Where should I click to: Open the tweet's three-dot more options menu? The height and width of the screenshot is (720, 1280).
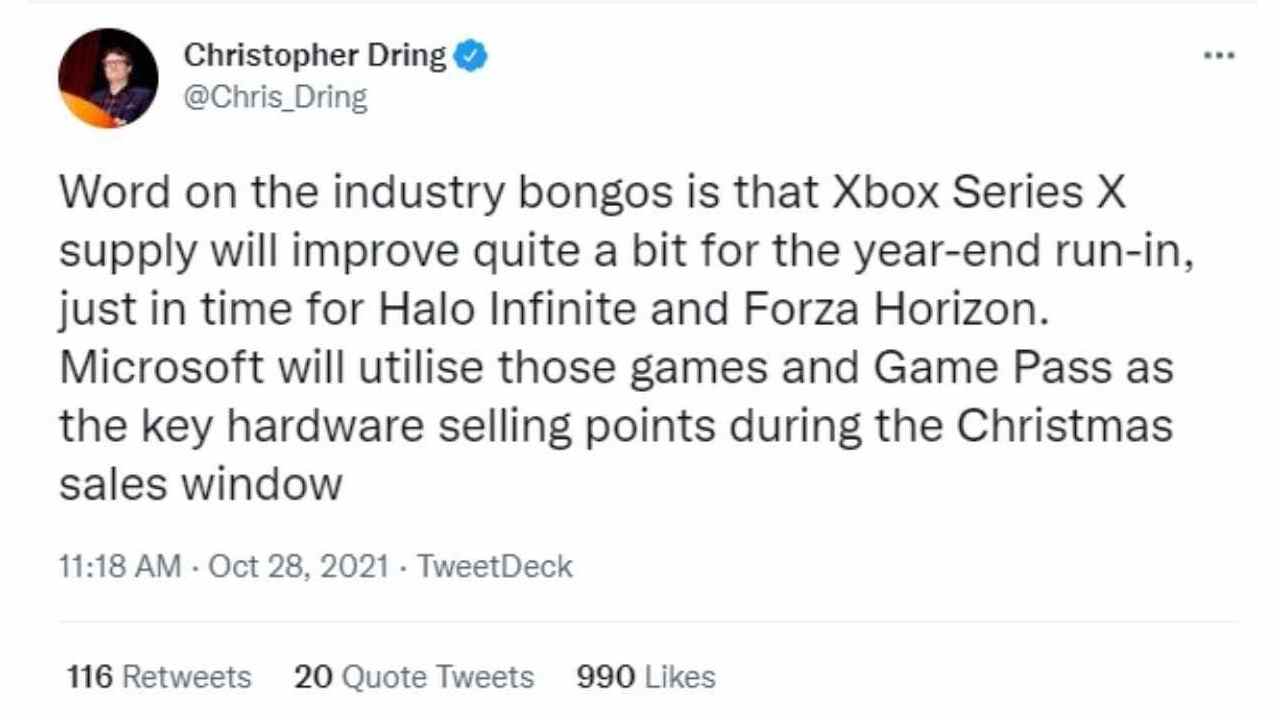[x=1219, y=55]
